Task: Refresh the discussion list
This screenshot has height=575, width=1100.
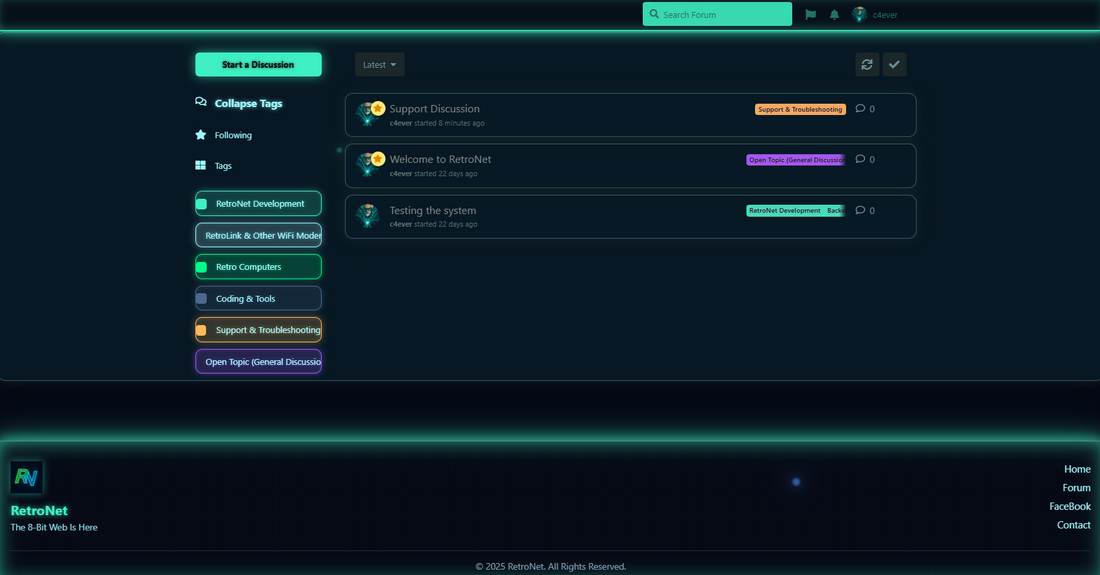Action: coord(867,65)
